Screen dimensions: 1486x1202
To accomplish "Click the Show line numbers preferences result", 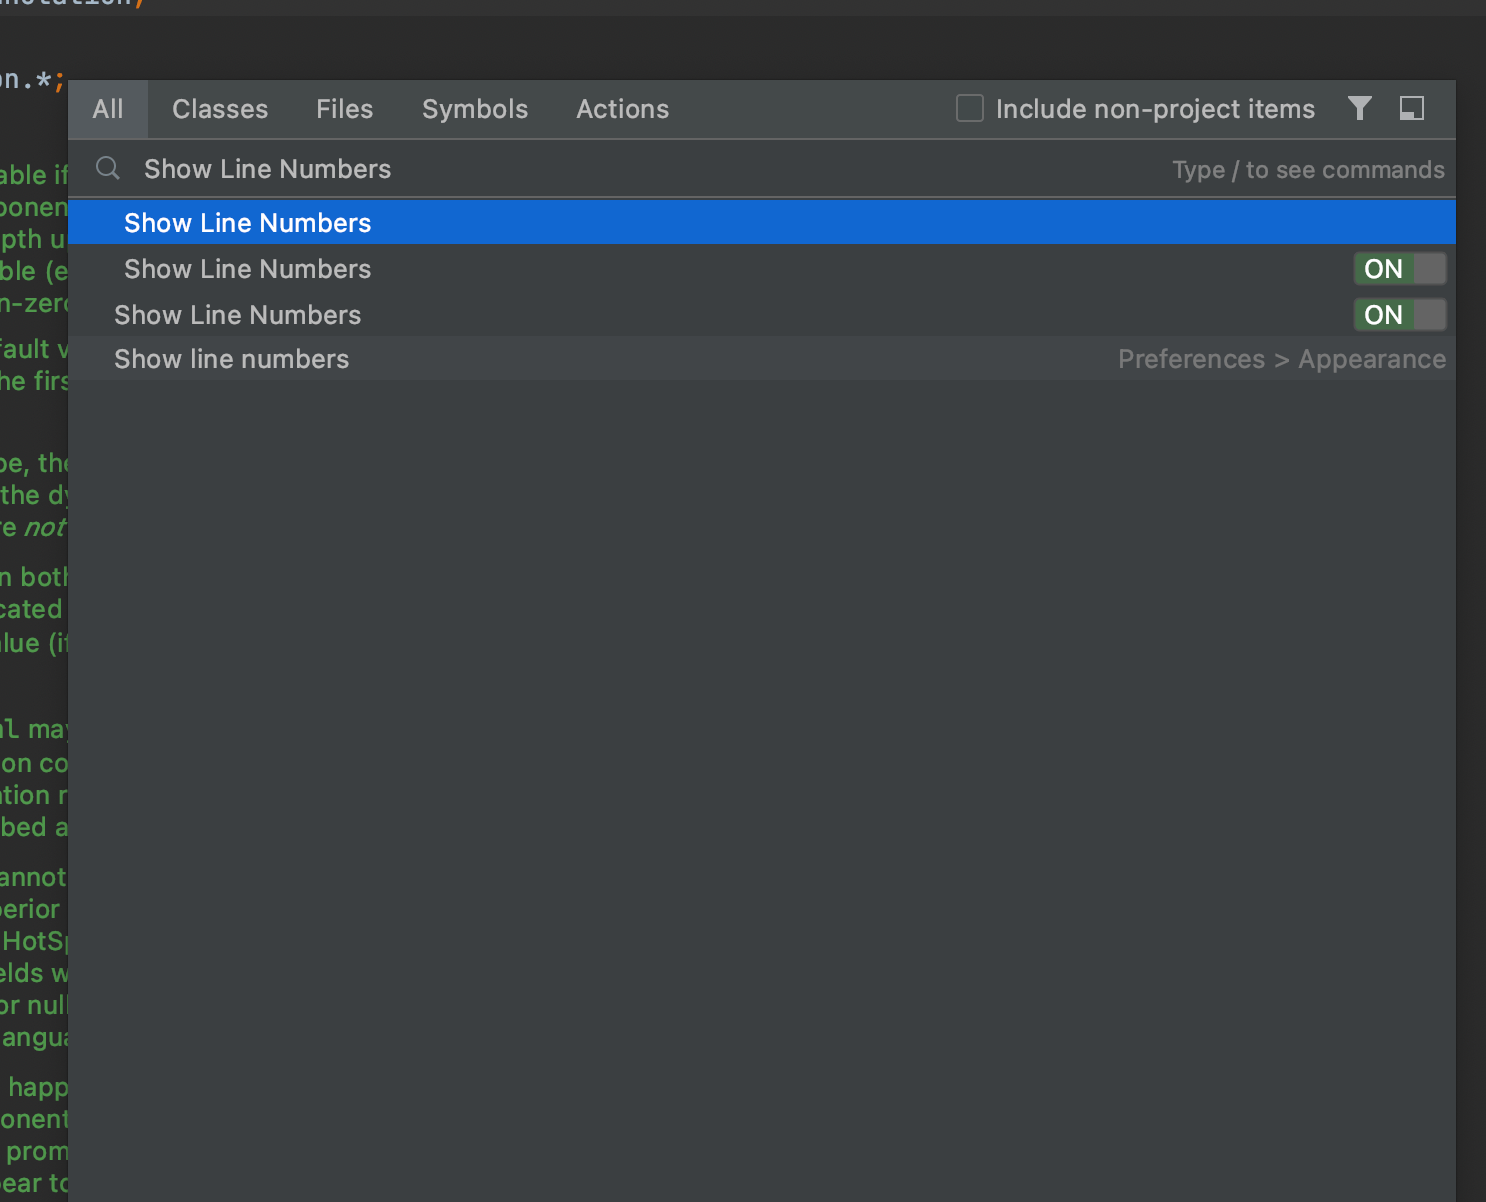I will 231,359.
